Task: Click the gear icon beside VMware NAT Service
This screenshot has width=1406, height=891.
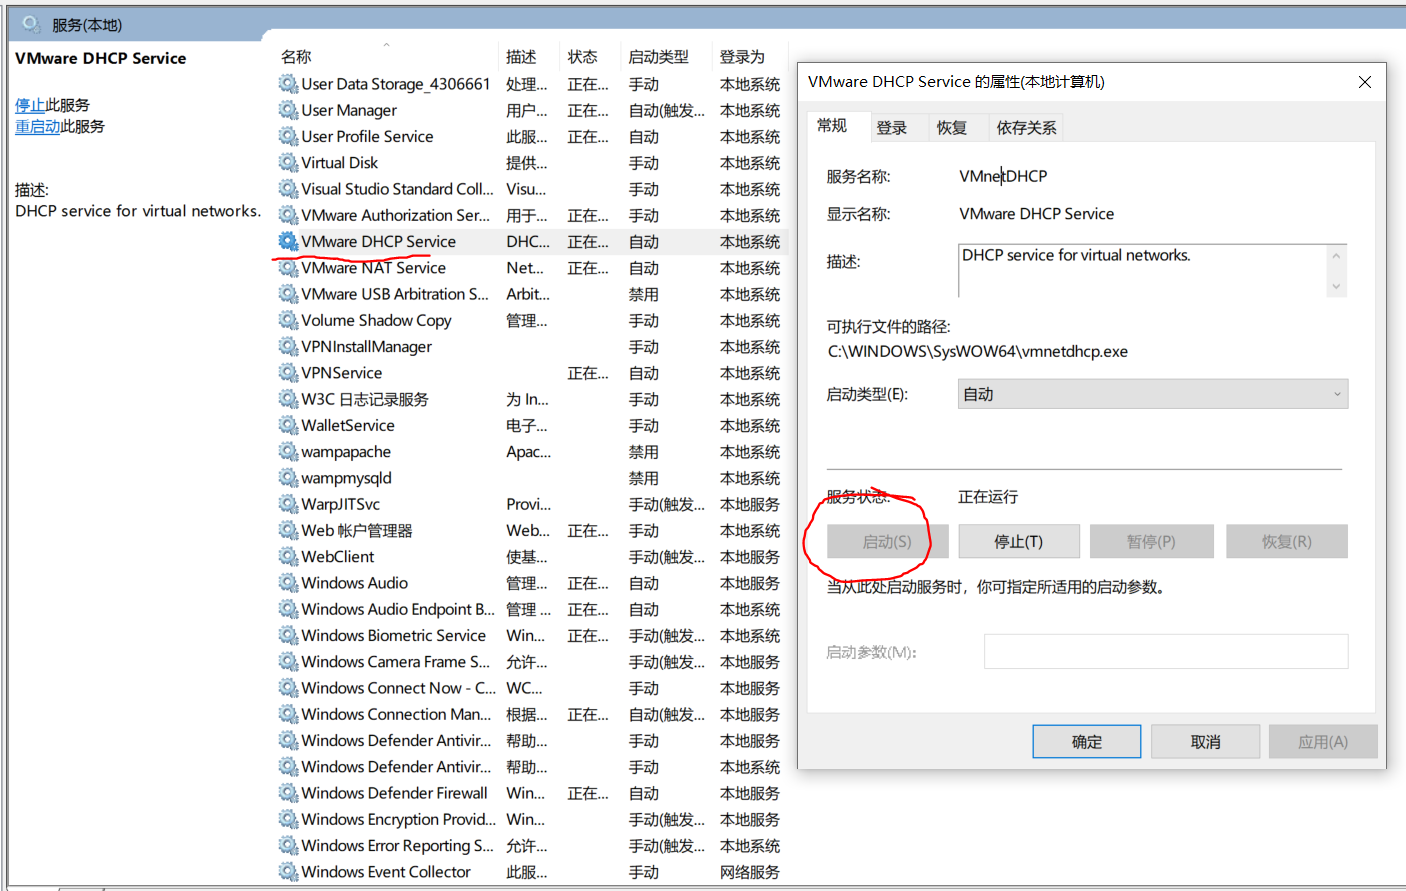Action: tap(289, 268)
